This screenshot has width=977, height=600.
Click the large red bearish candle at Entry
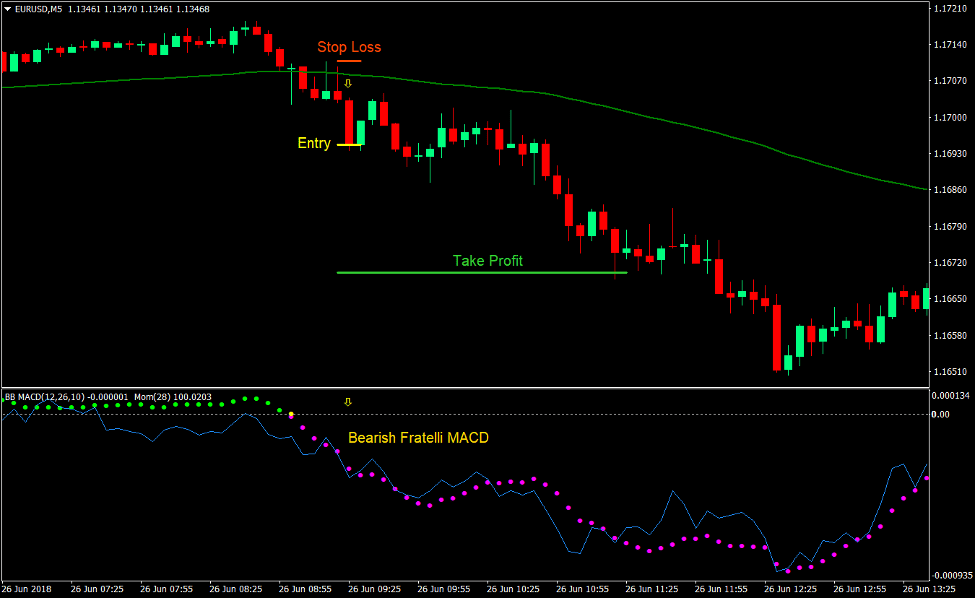[x=349, y=125]
